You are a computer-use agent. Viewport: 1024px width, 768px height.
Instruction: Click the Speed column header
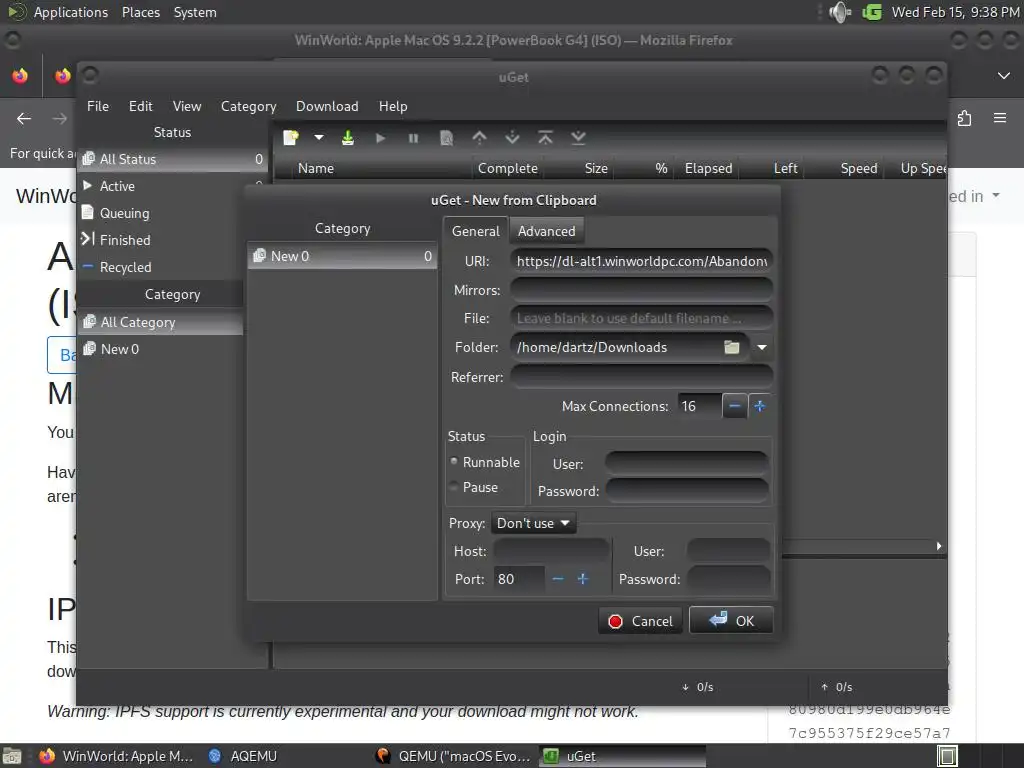pos(844,168)
